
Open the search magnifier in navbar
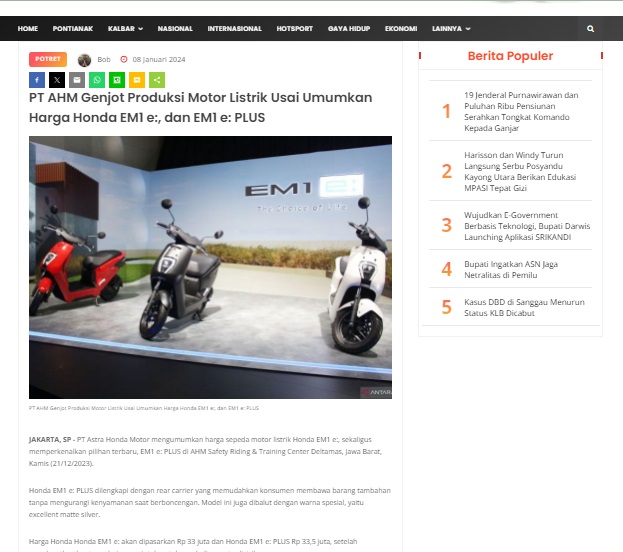[590, 29]
